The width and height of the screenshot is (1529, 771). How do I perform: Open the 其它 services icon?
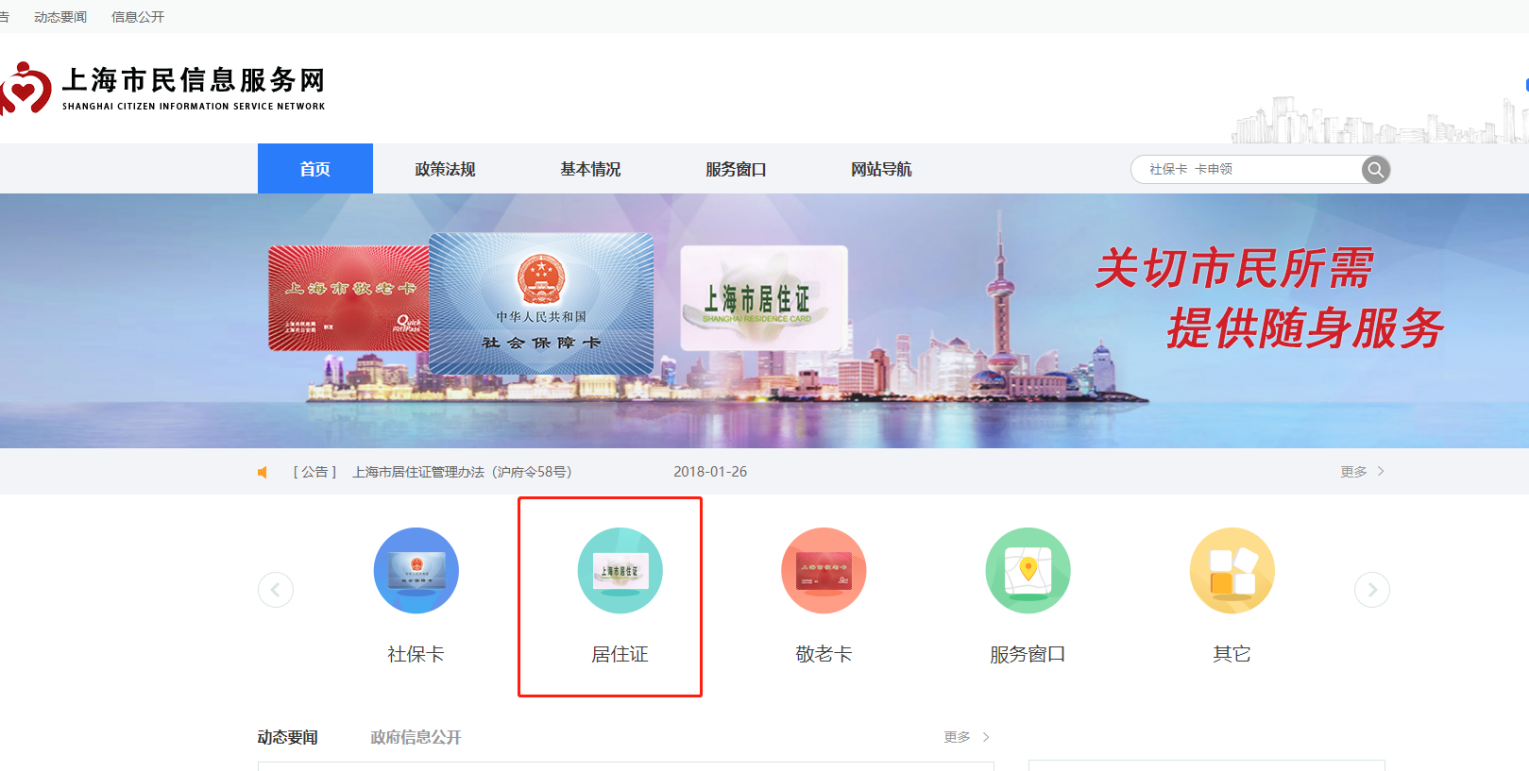click(1231, 570)
